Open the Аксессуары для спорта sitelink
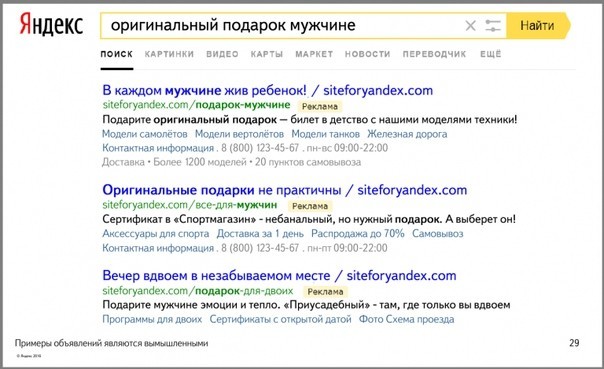The width and height of the screenshot is (604, 369). tap(156, 234)
